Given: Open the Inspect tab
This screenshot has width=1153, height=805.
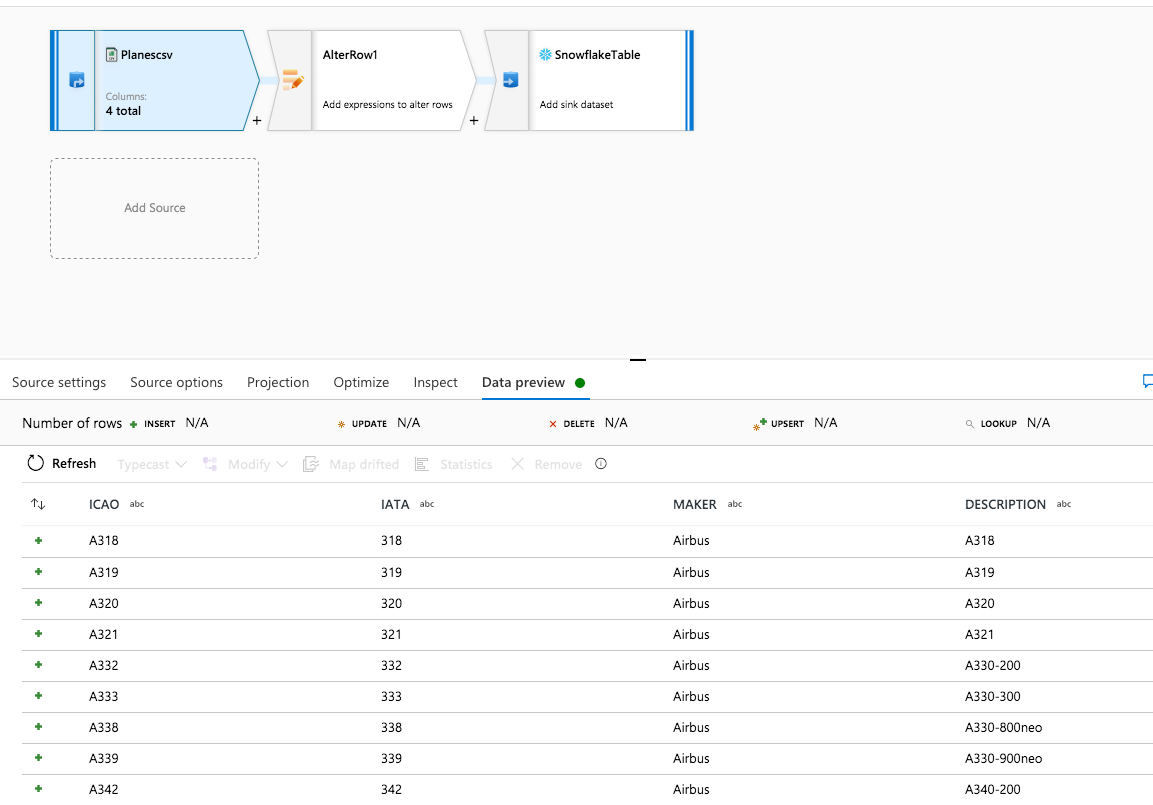Looking at the screenshot, I should coord(435,382).
